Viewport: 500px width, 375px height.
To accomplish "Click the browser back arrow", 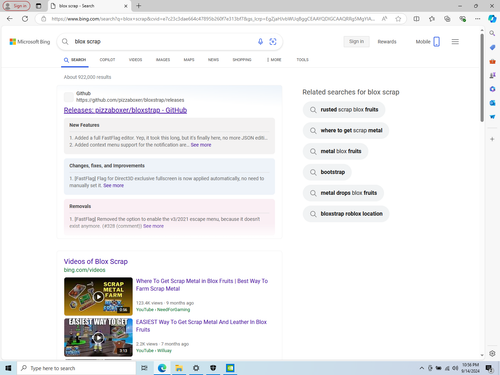I will pos(9,19).
